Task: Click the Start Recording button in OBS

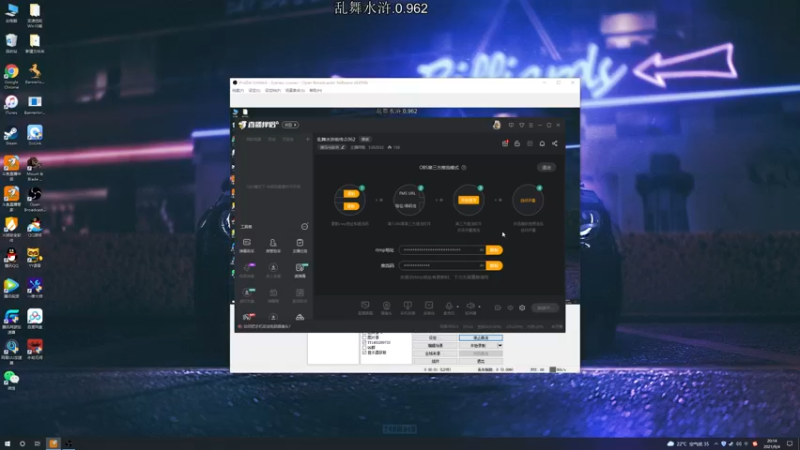Action: click(x=478, y=345)
